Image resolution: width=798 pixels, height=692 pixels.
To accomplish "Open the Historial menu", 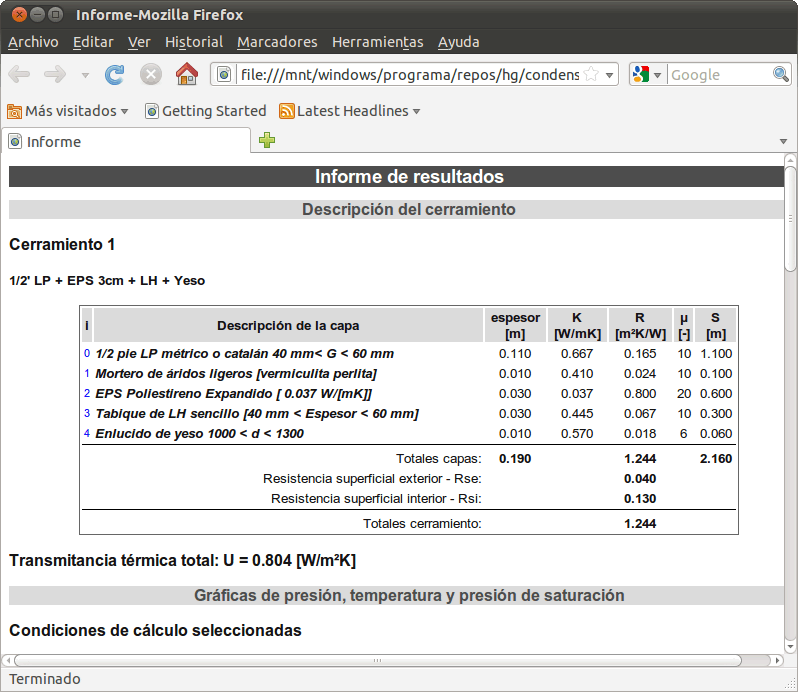I will tap(194, 42).
